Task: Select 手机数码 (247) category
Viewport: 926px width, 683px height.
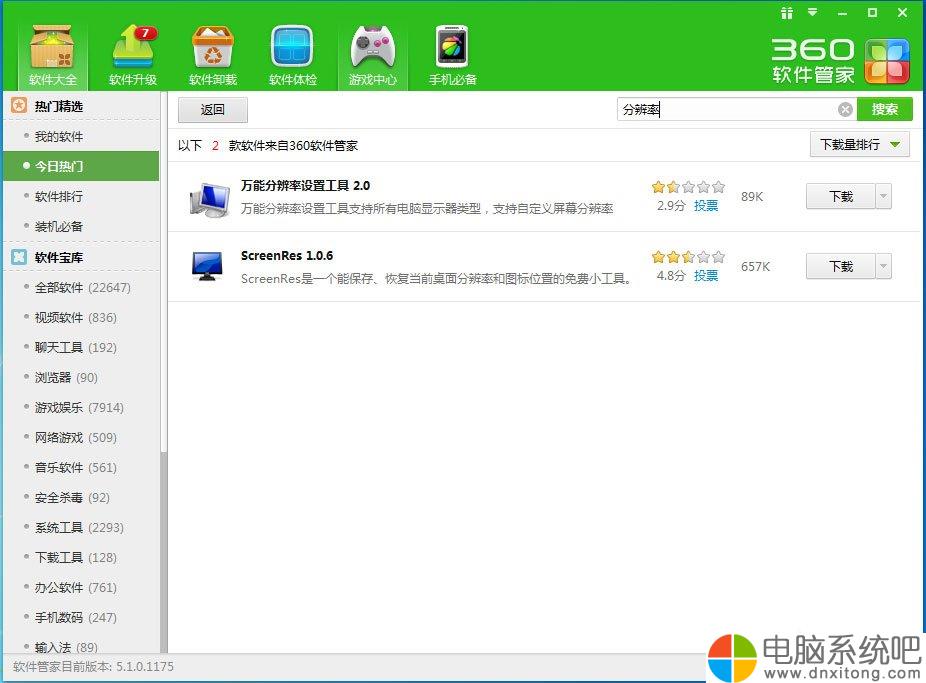Action: coord(81,617)
